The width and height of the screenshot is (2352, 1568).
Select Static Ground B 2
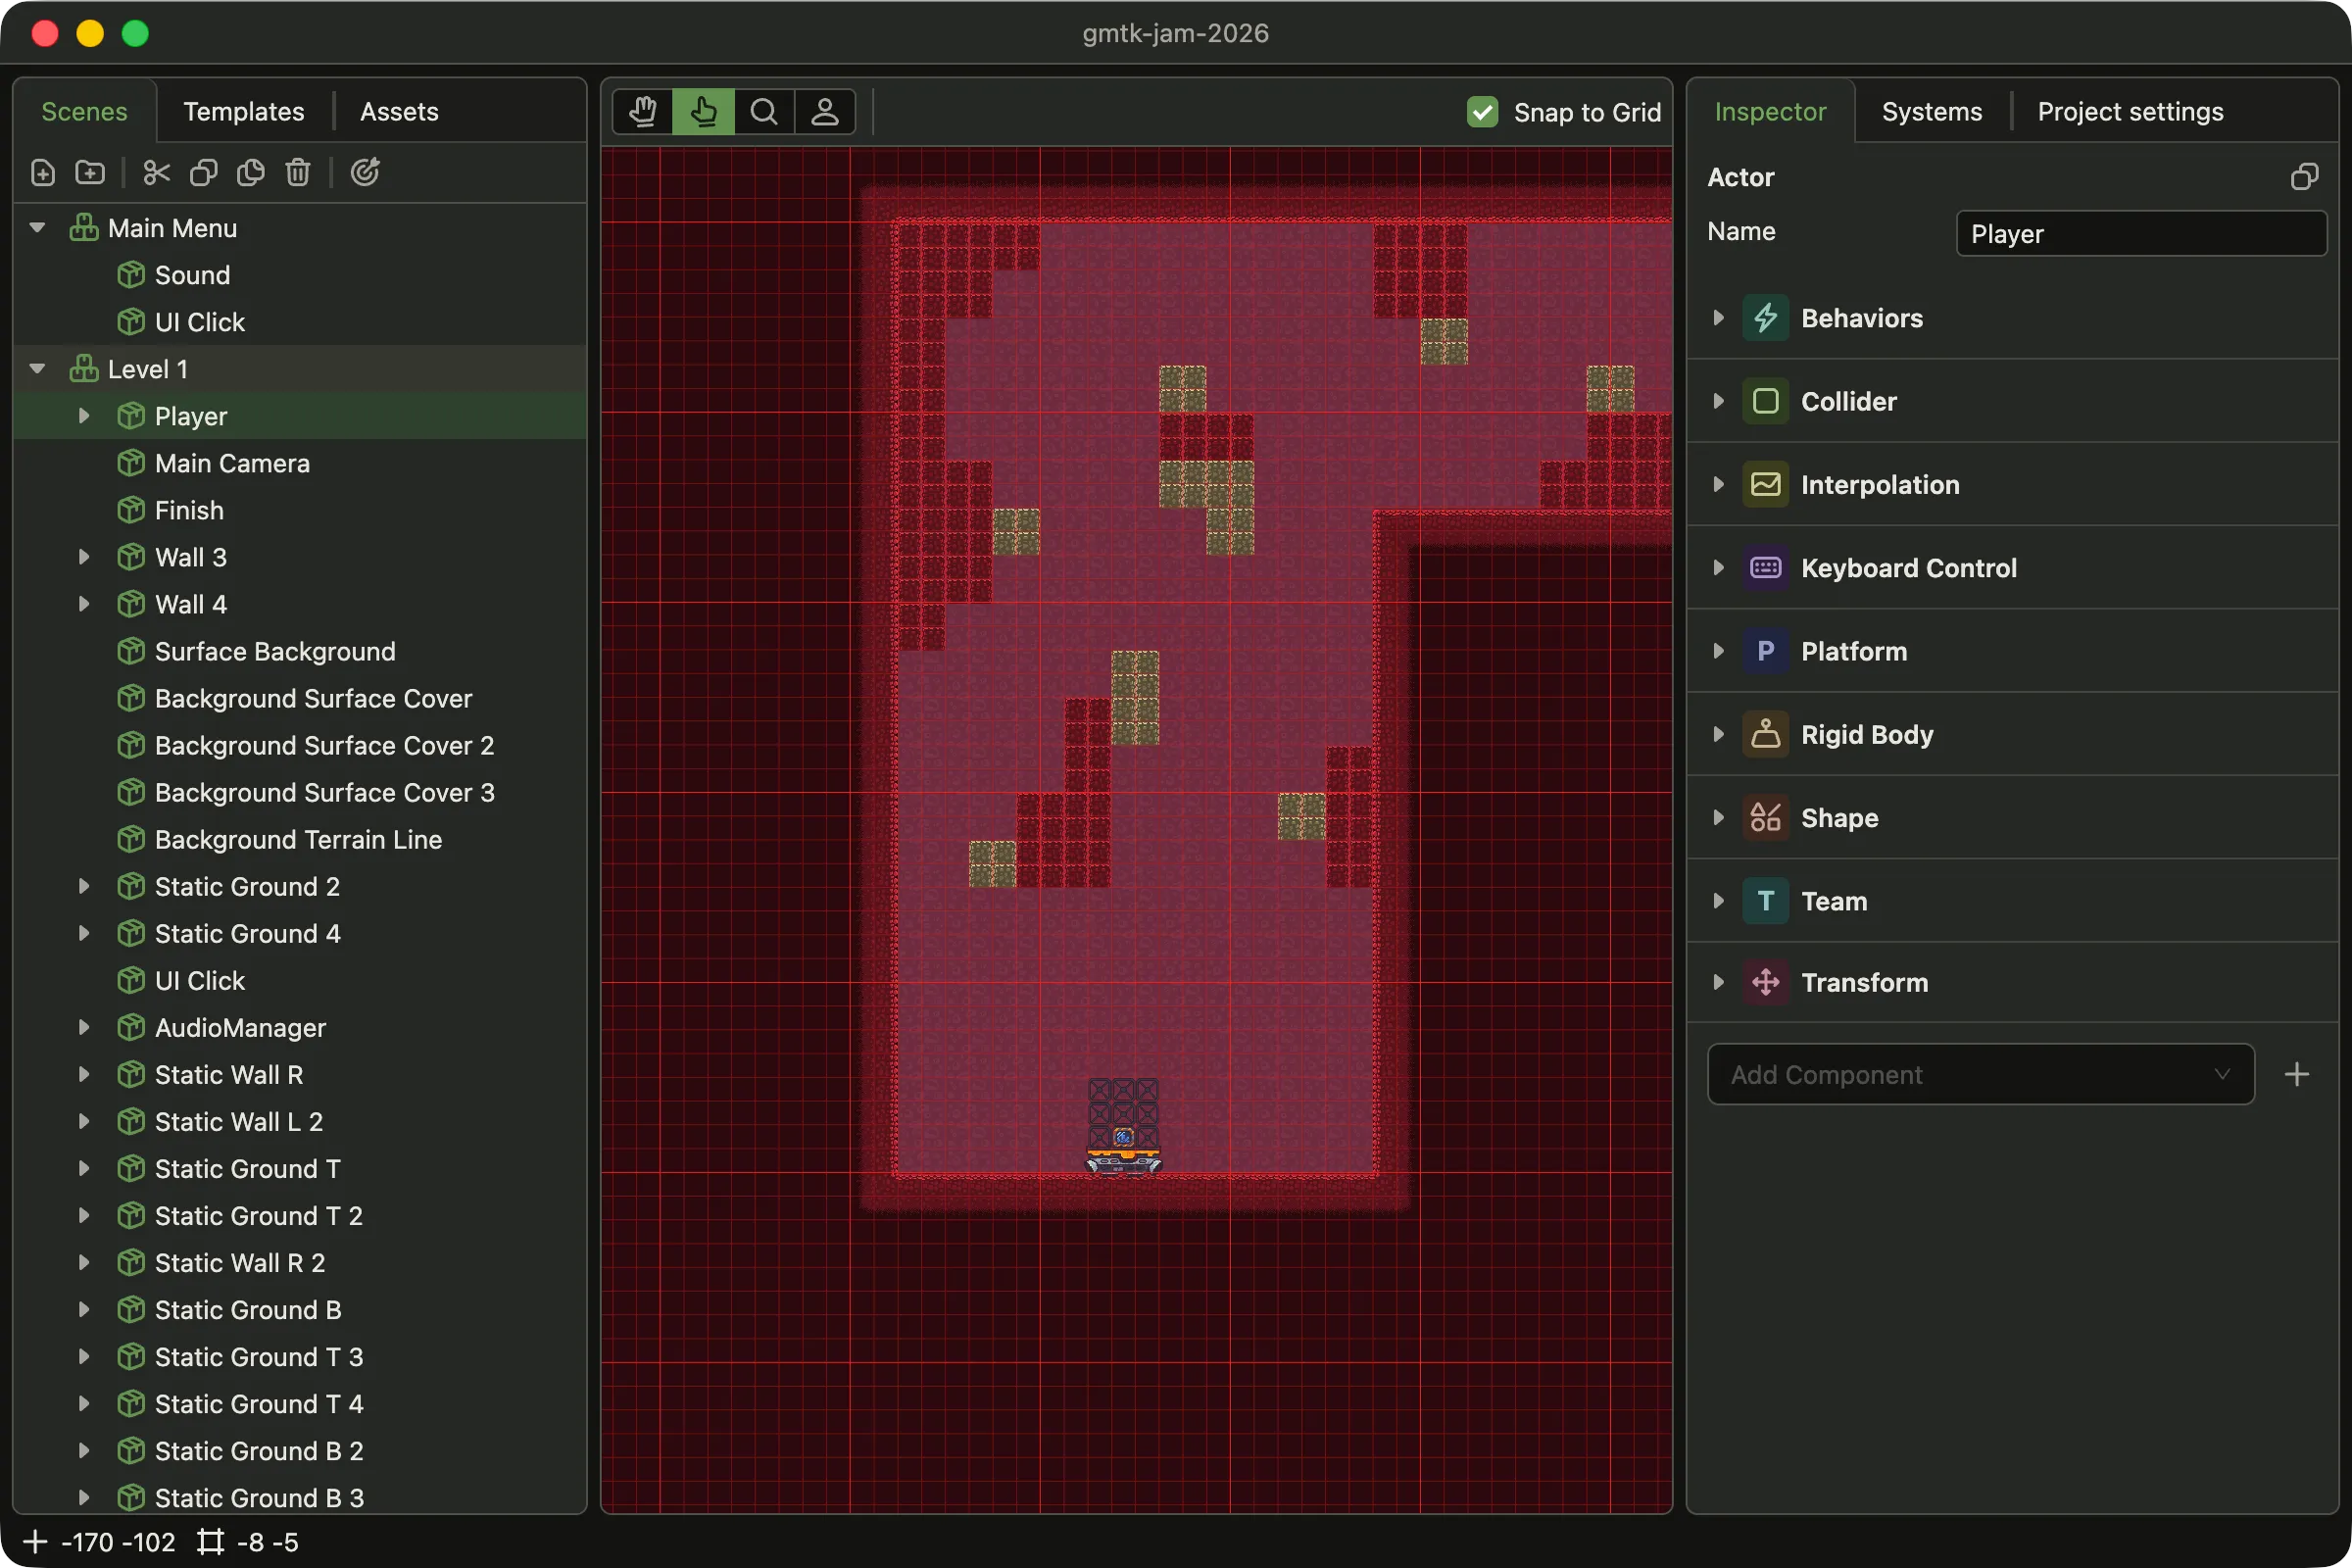point(300,1451)
